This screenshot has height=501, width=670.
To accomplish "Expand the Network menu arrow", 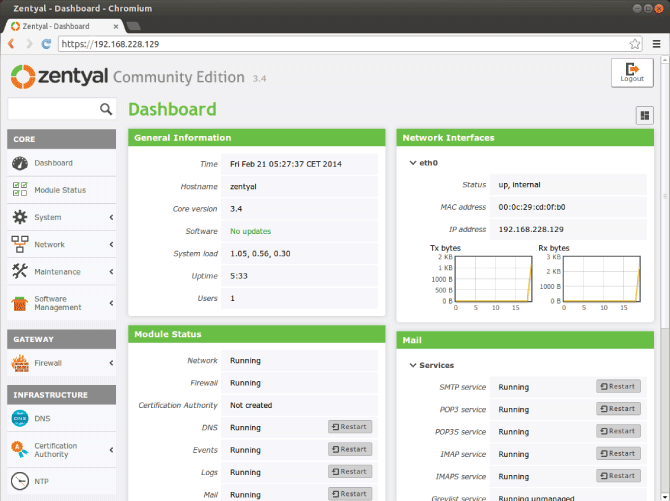I will 111,245.
